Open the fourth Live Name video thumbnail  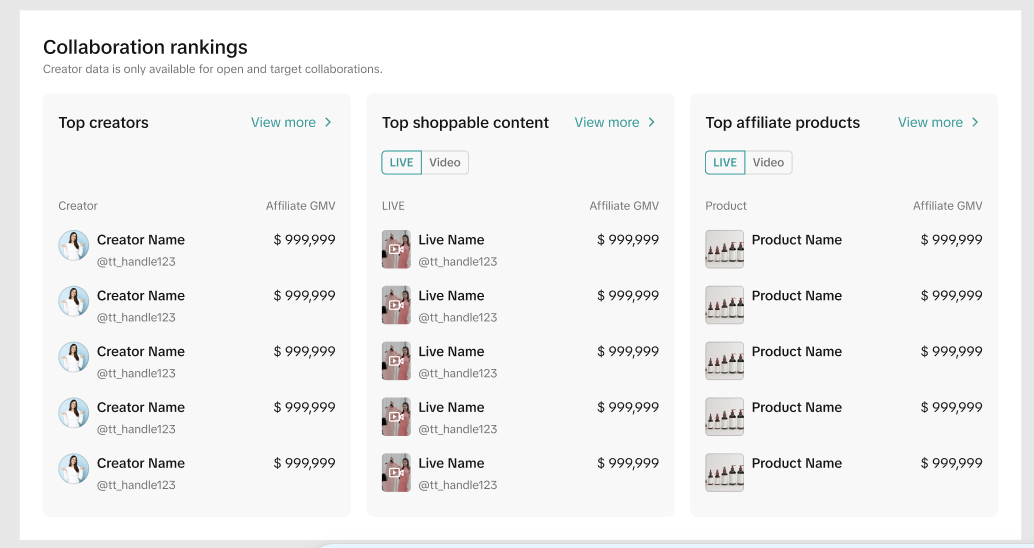(x=396, y=417)
